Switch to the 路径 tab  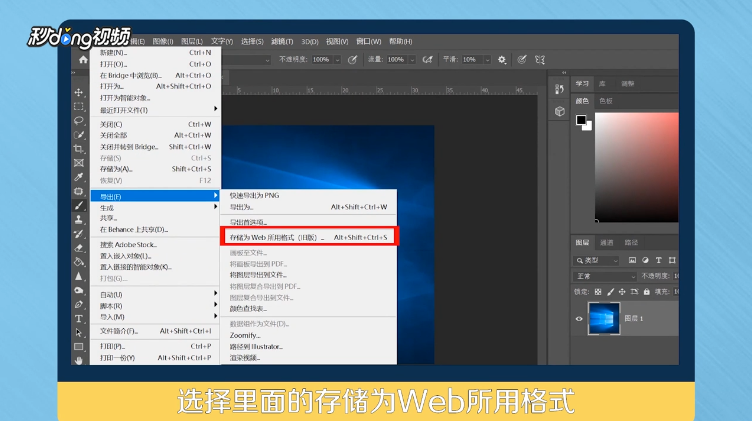tap(631, 243)
